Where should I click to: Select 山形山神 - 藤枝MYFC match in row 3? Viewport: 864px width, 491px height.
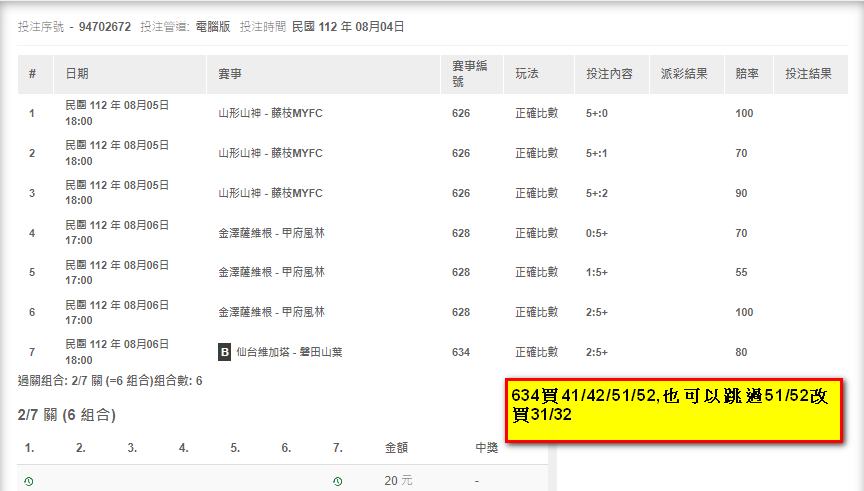pyautogui.click(x=270, y=193)
